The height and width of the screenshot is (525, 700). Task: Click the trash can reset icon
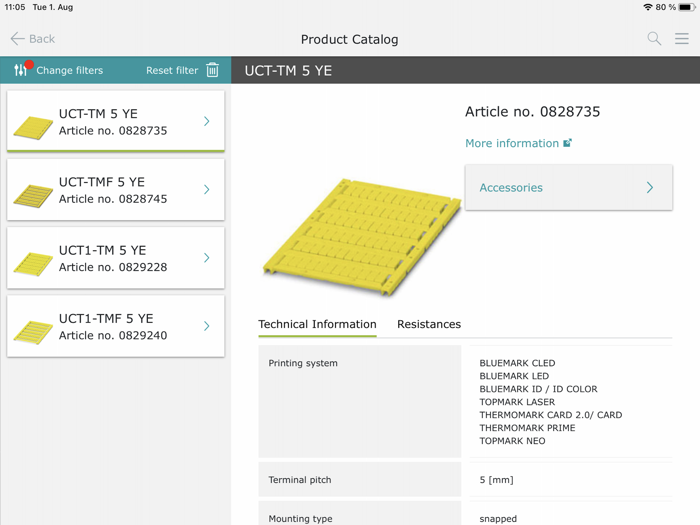click(212, 70)
